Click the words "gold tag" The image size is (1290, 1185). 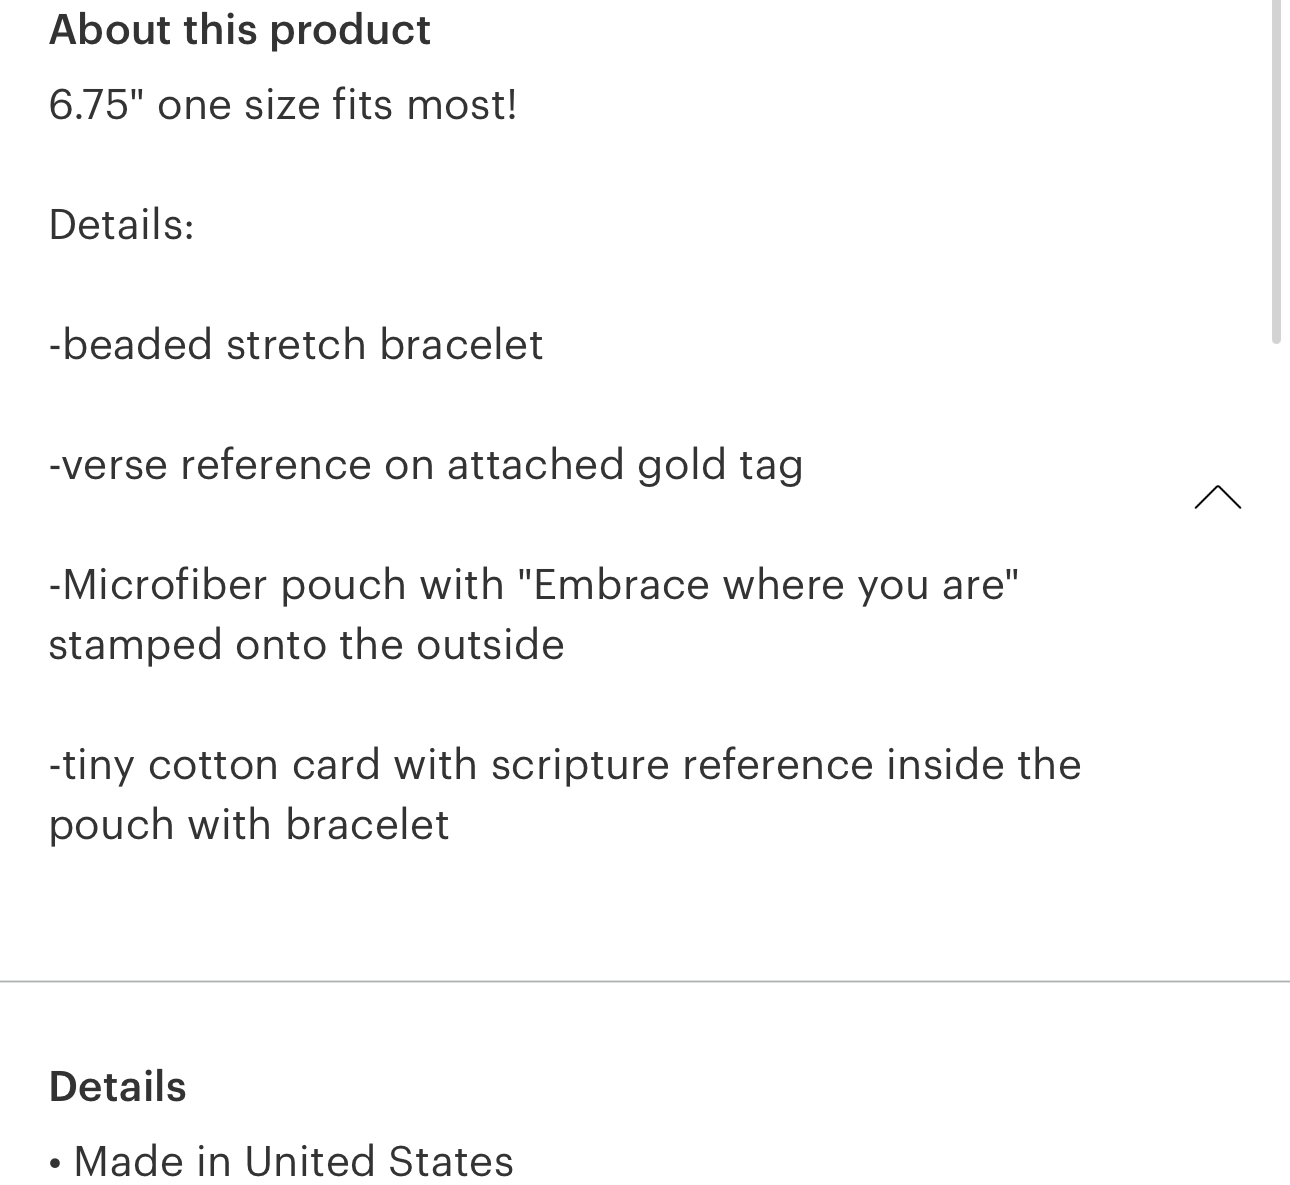point(720,465)
